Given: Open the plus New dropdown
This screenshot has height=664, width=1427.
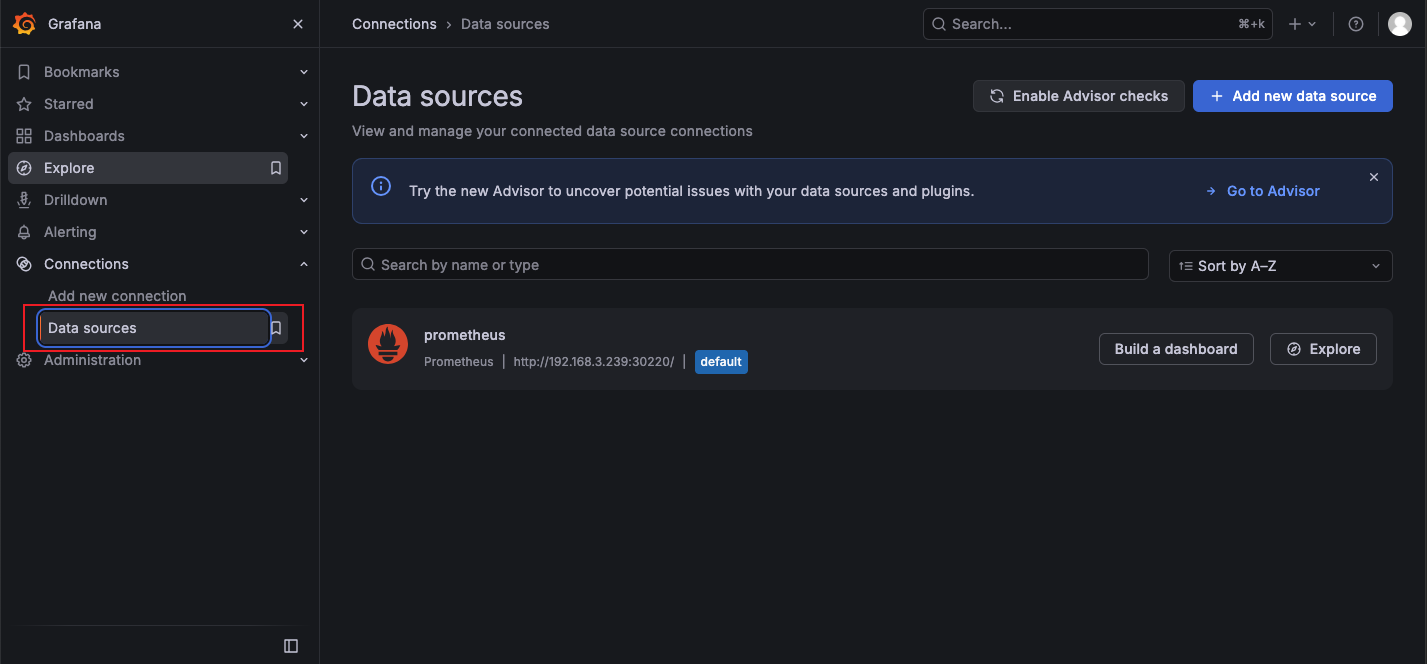Looking at the screenshot, I should (x=1302, y=24).
